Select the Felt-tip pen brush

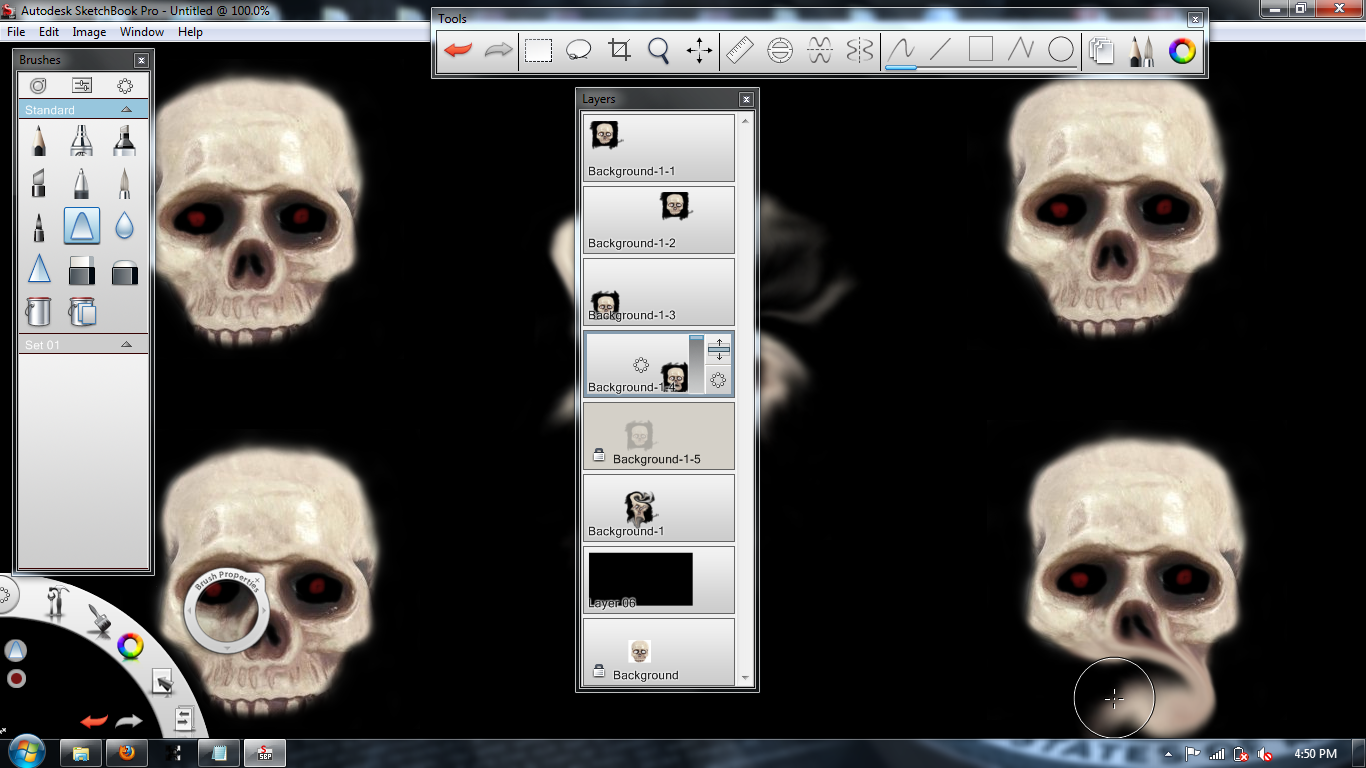[x=39, y=227]
